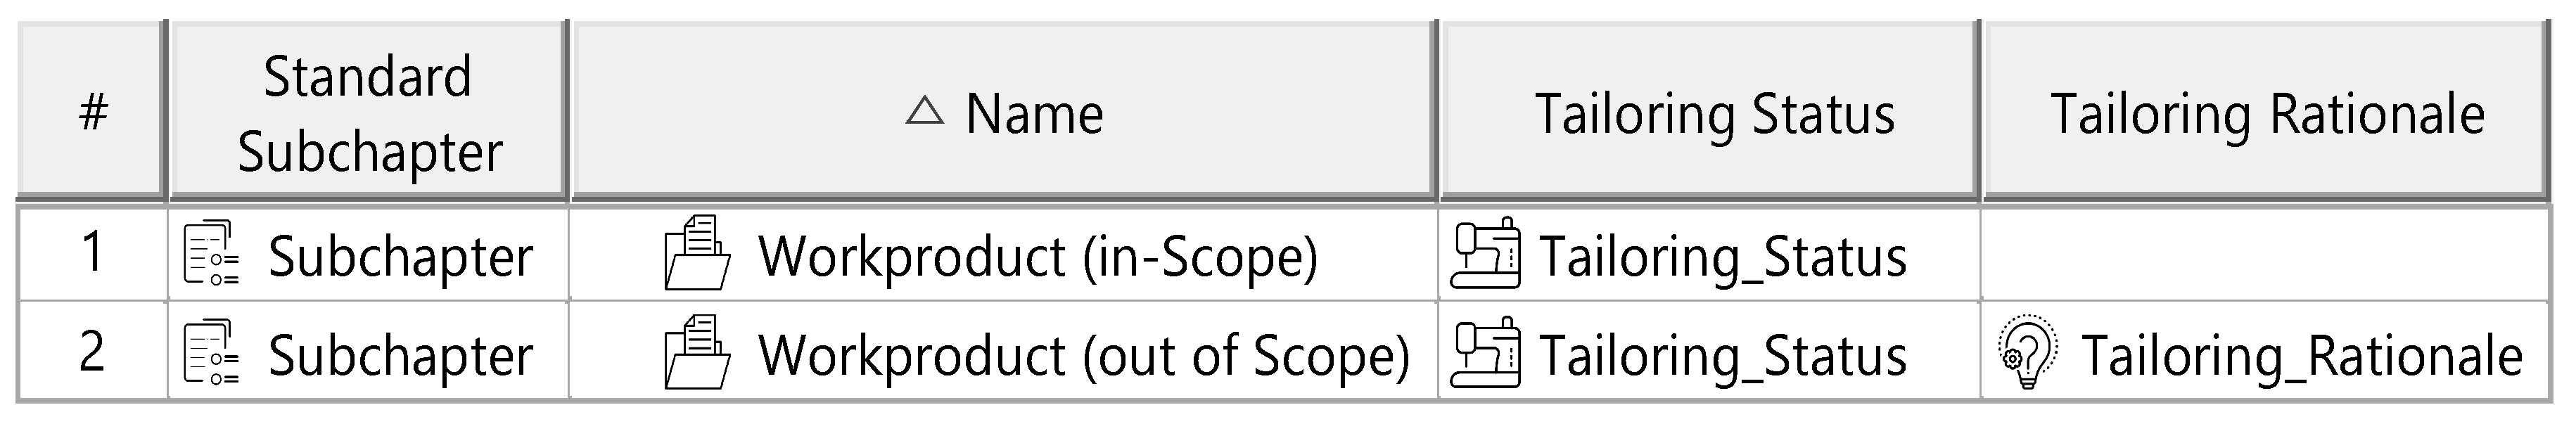2576x424 pixels.
Task: Click the Tailoring Rationale column header
Action: click(x=2267, y=113)
